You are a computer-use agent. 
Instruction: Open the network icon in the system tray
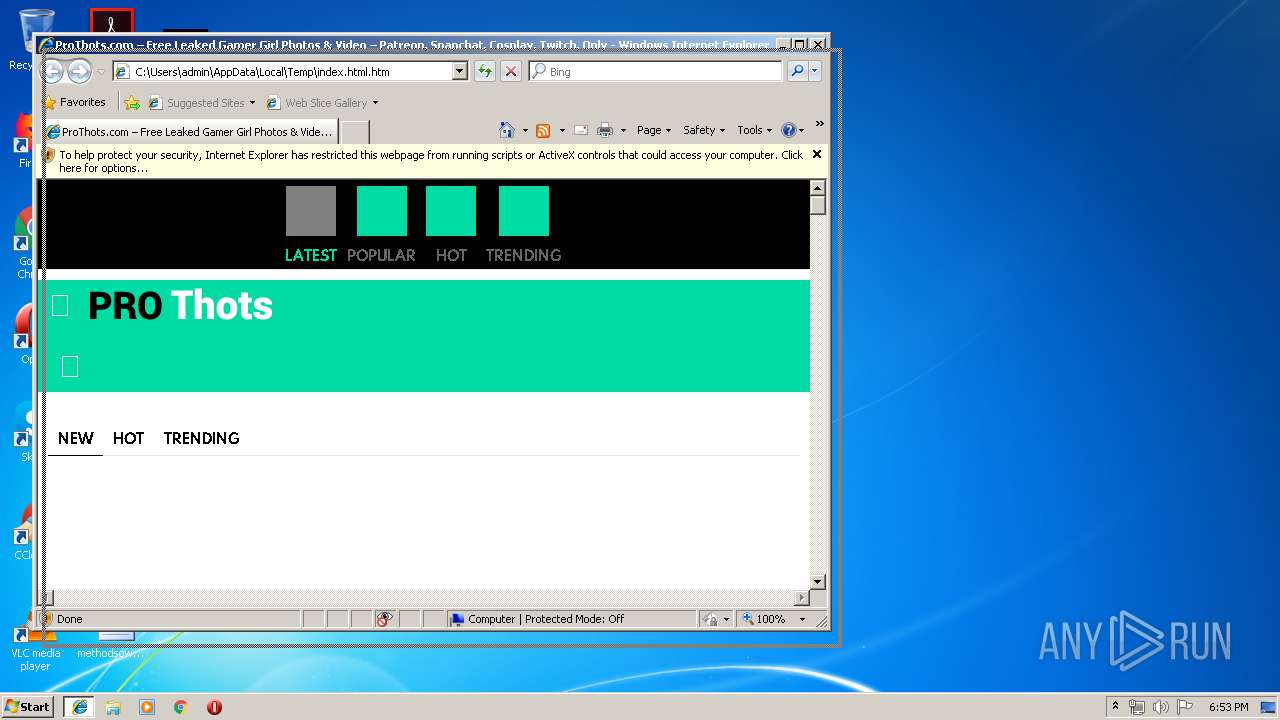(x=1137, y=707)
